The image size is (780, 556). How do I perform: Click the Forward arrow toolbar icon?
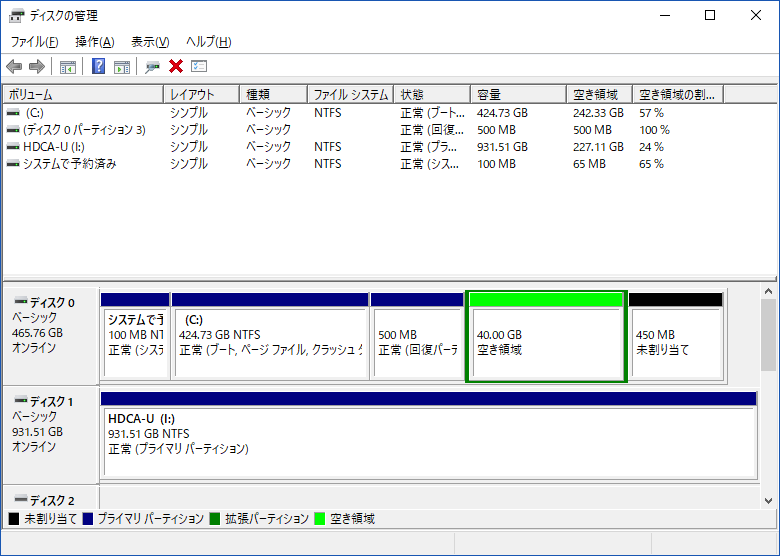click(37, 66)
